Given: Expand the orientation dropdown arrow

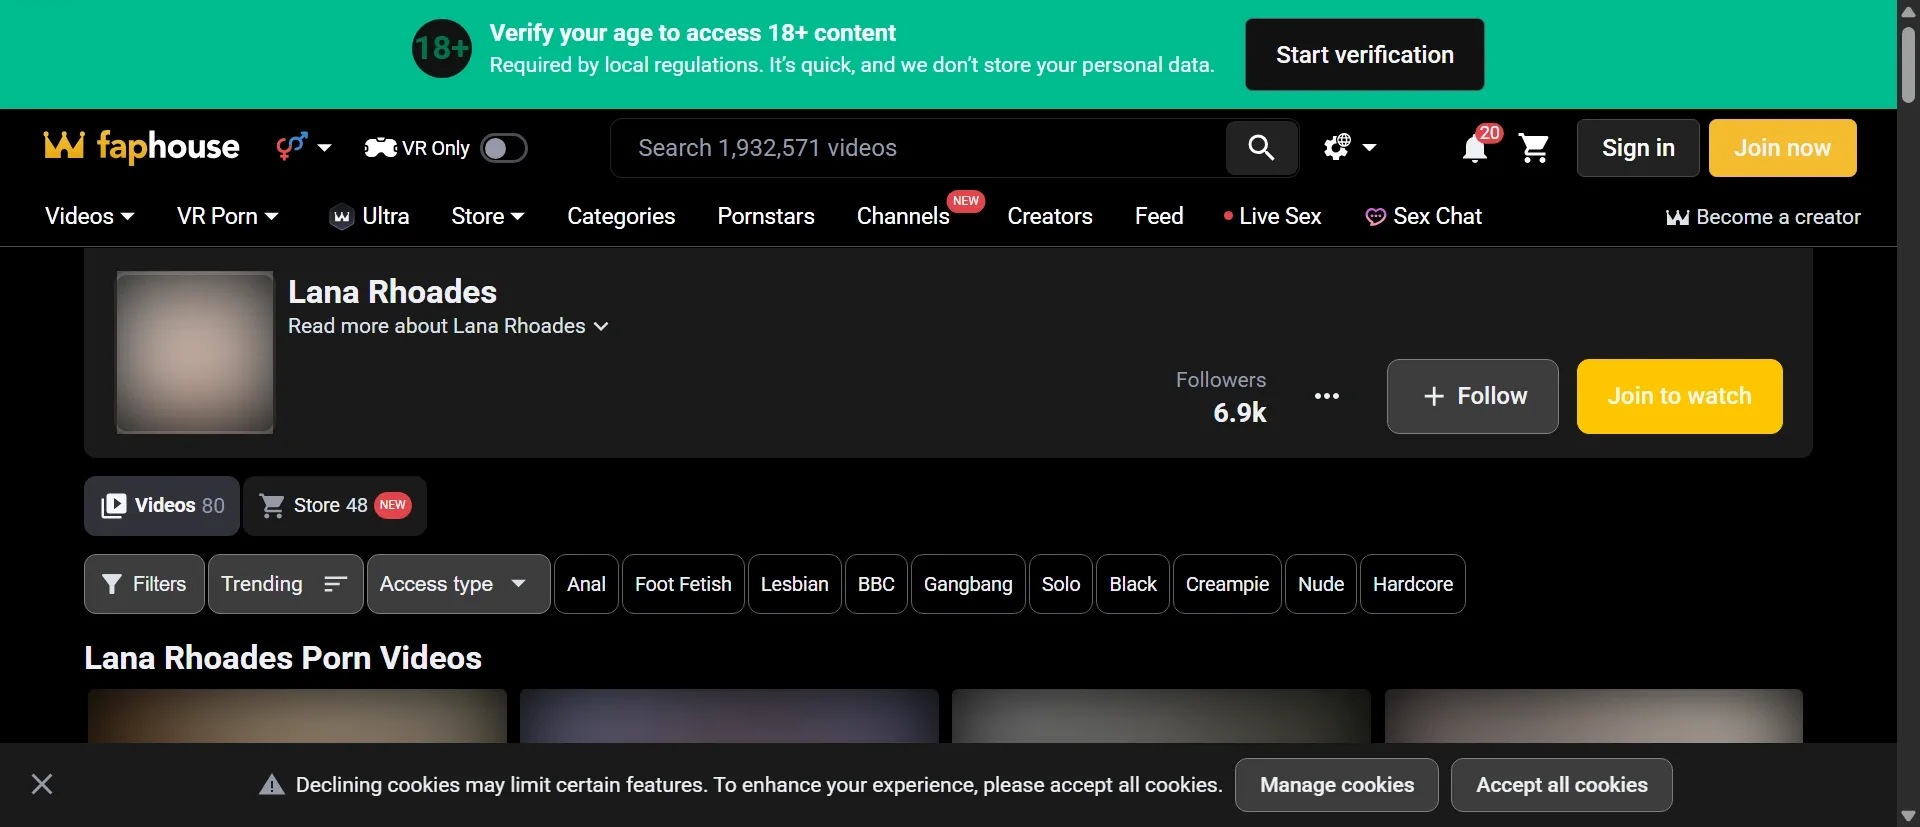Looking at the screenshot, I should tap(325, 147).
